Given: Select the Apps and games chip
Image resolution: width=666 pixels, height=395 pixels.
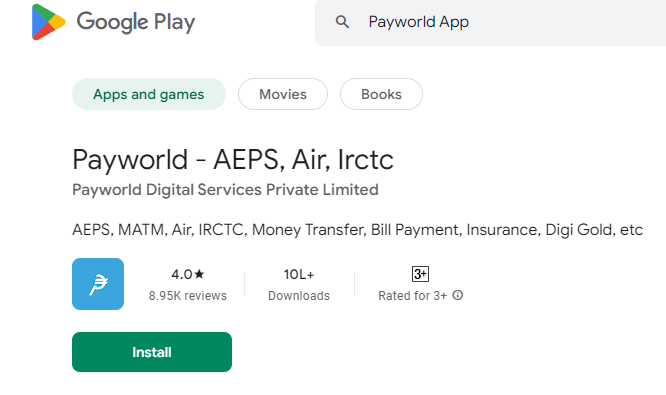Looking at the screenshot, I should point(149,94).
